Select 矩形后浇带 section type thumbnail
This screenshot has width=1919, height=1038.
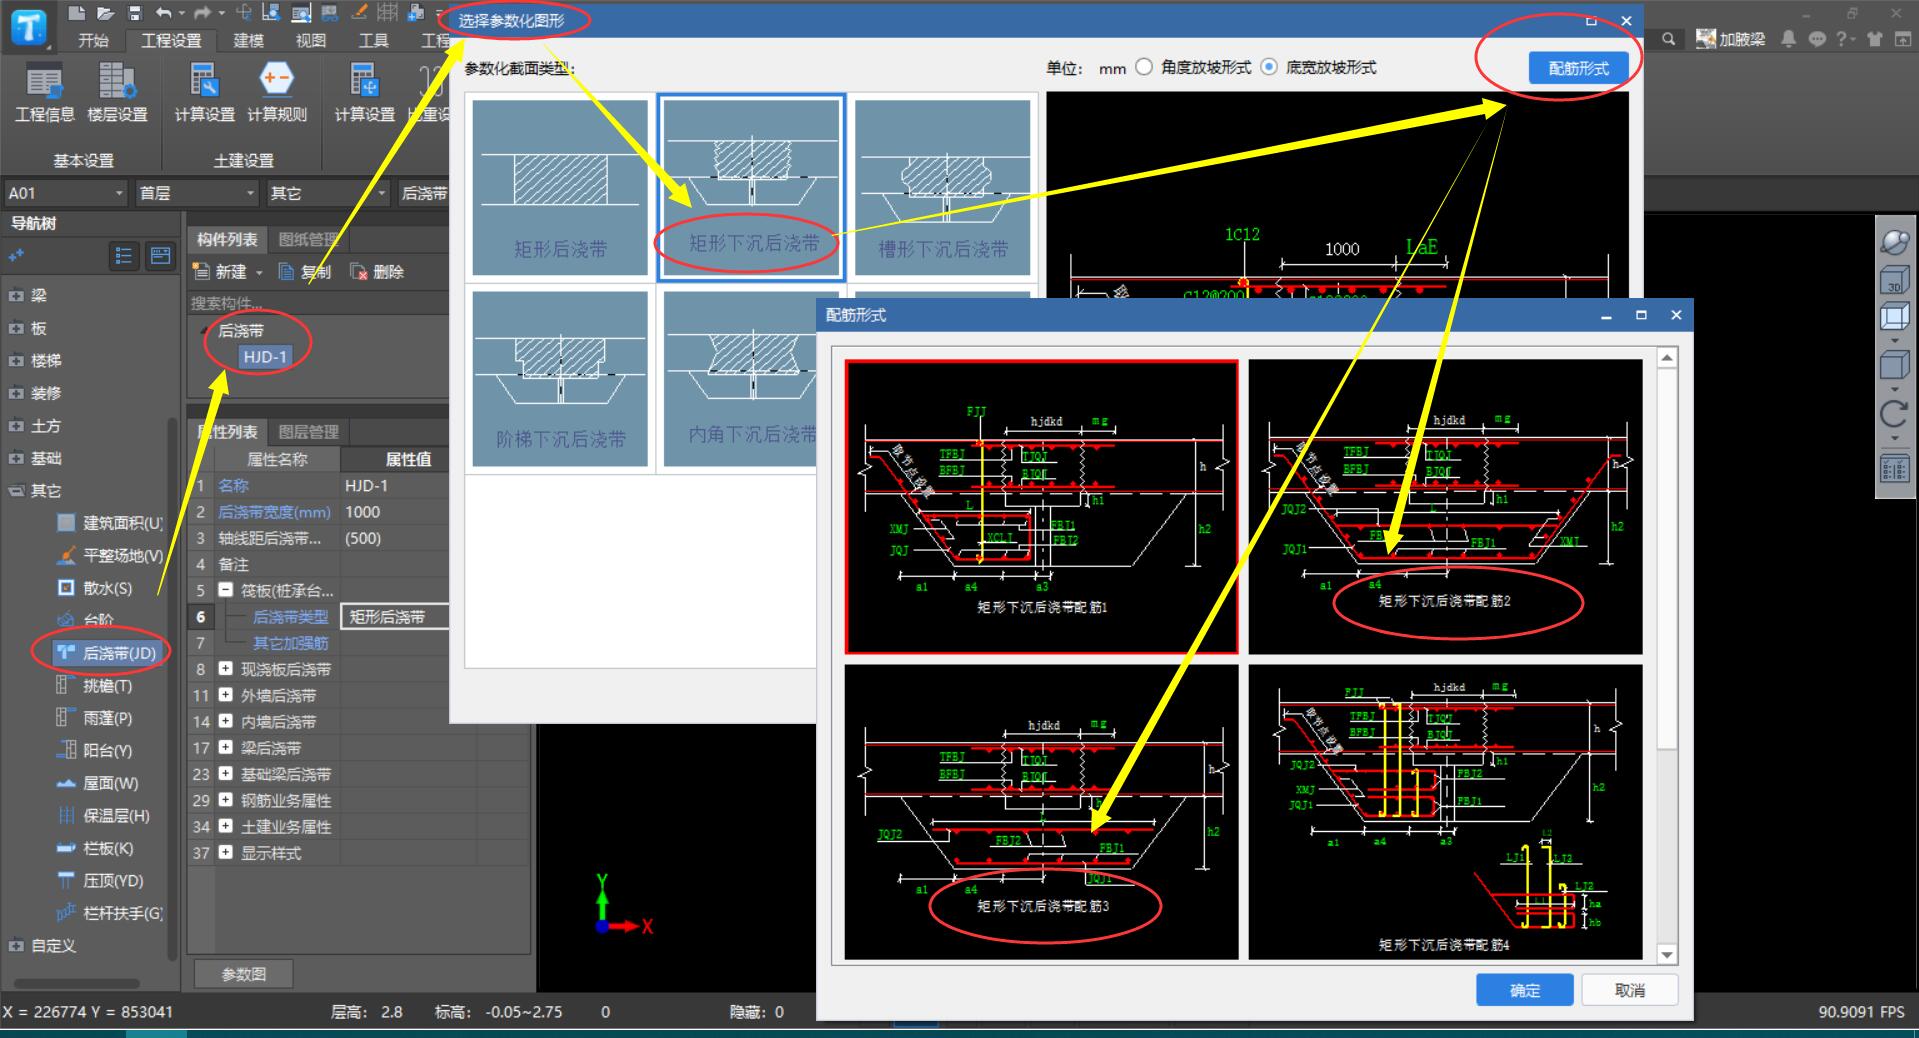(x=560, y=187)
